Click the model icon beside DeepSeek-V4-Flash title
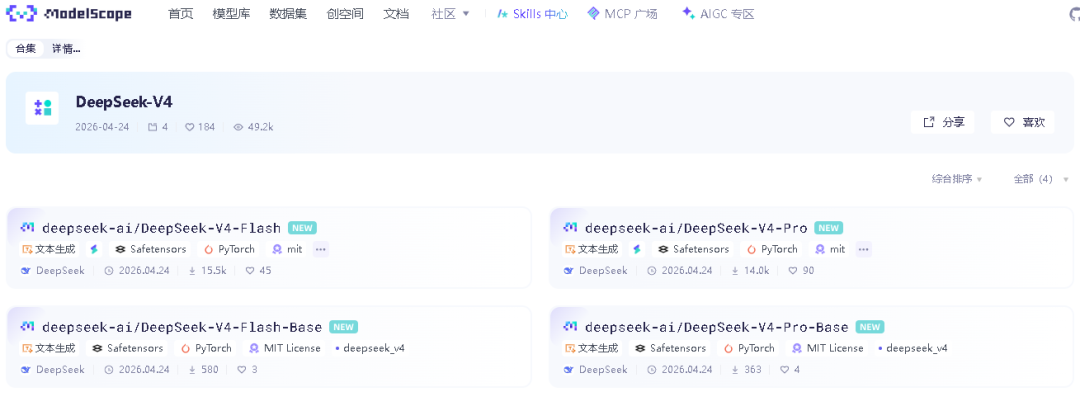Viewport: 1080px width, 411px height. point(28,227)
